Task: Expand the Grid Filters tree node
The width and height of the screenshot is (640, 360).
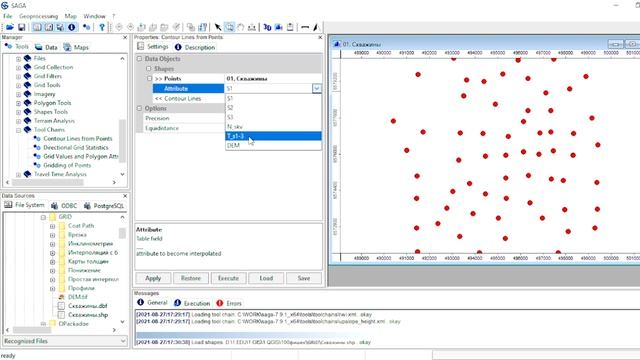Action: coord(18,77)
